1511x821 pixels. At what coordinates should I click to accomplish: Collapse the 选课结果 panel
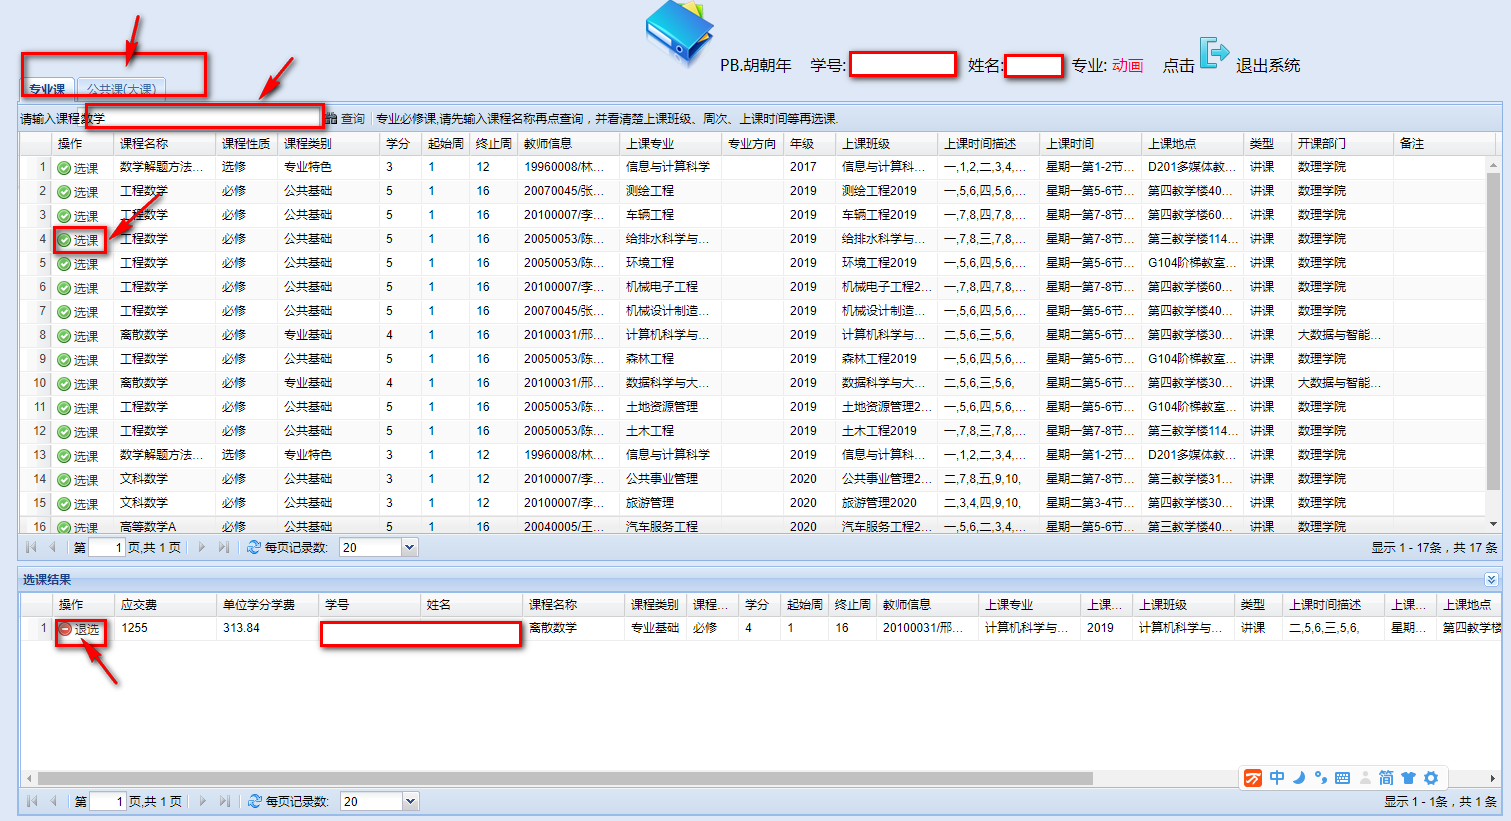(1491, 580)
